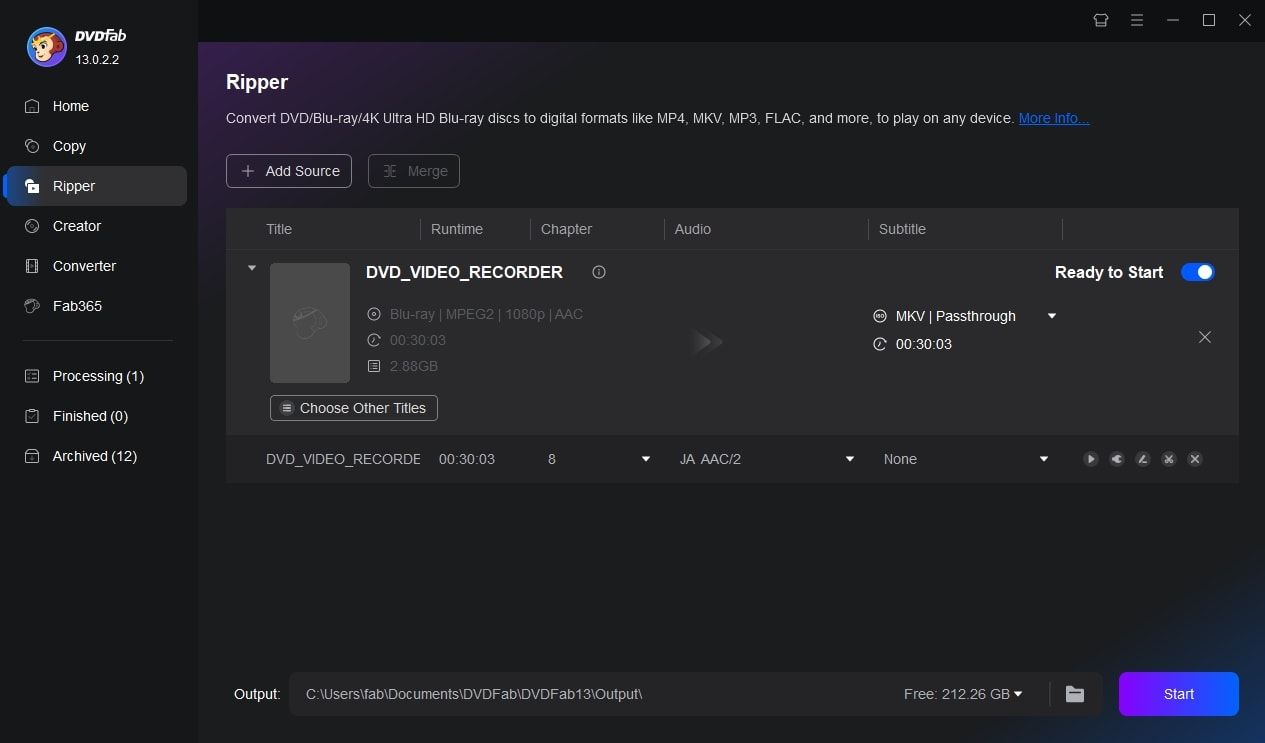
Task: Click the Finished clipboard icon
Action: coord(32,416)
